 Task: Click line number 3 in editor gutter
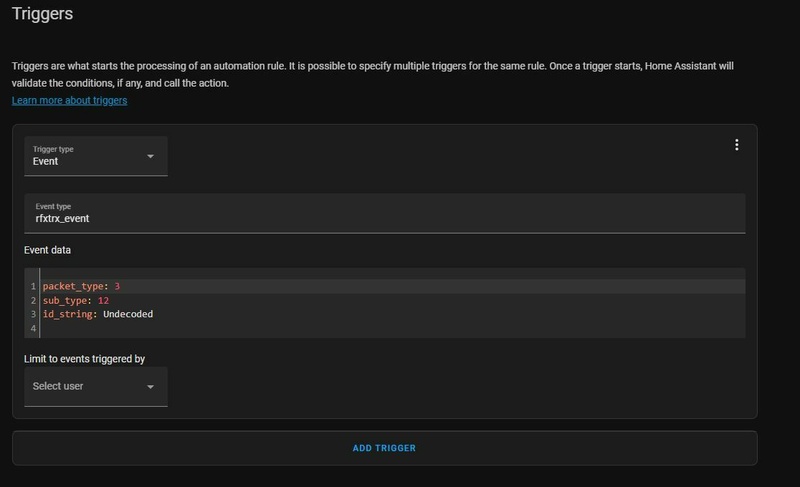coord(33,314)
